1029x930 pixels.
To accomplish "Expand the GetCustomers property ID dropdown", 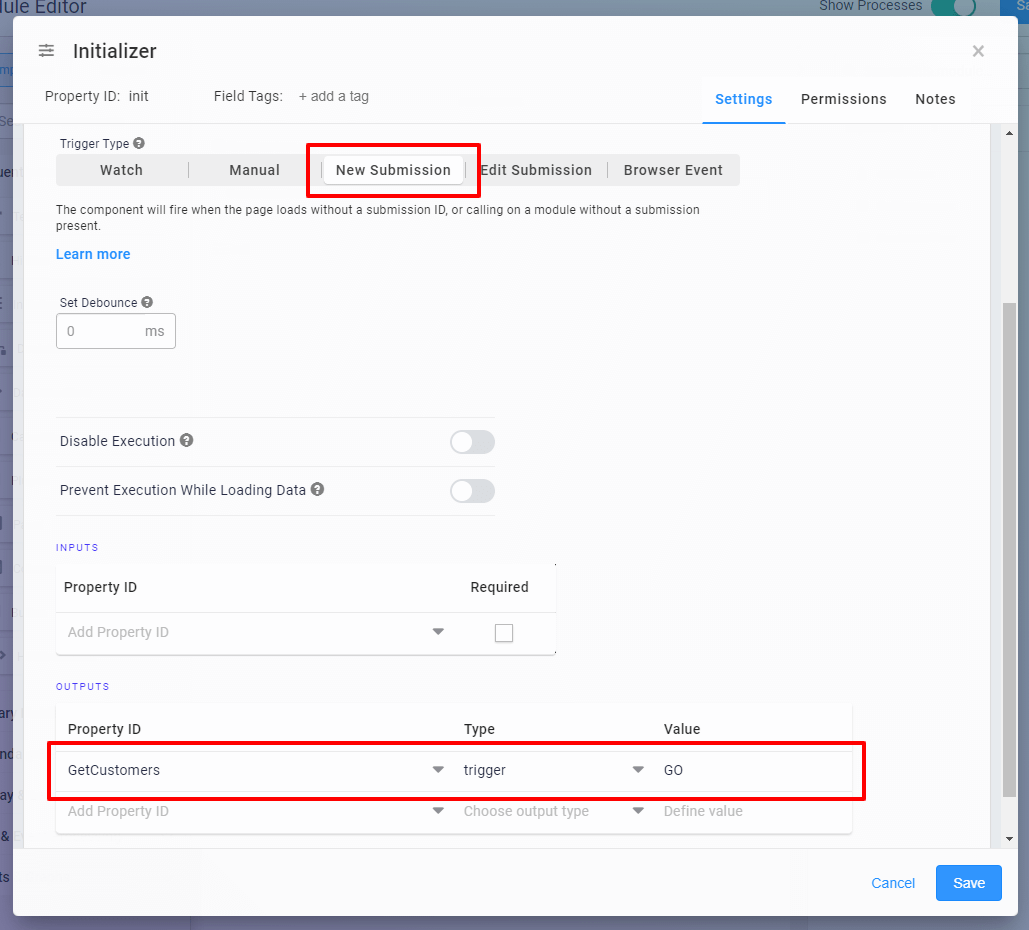I will (438, 770).
